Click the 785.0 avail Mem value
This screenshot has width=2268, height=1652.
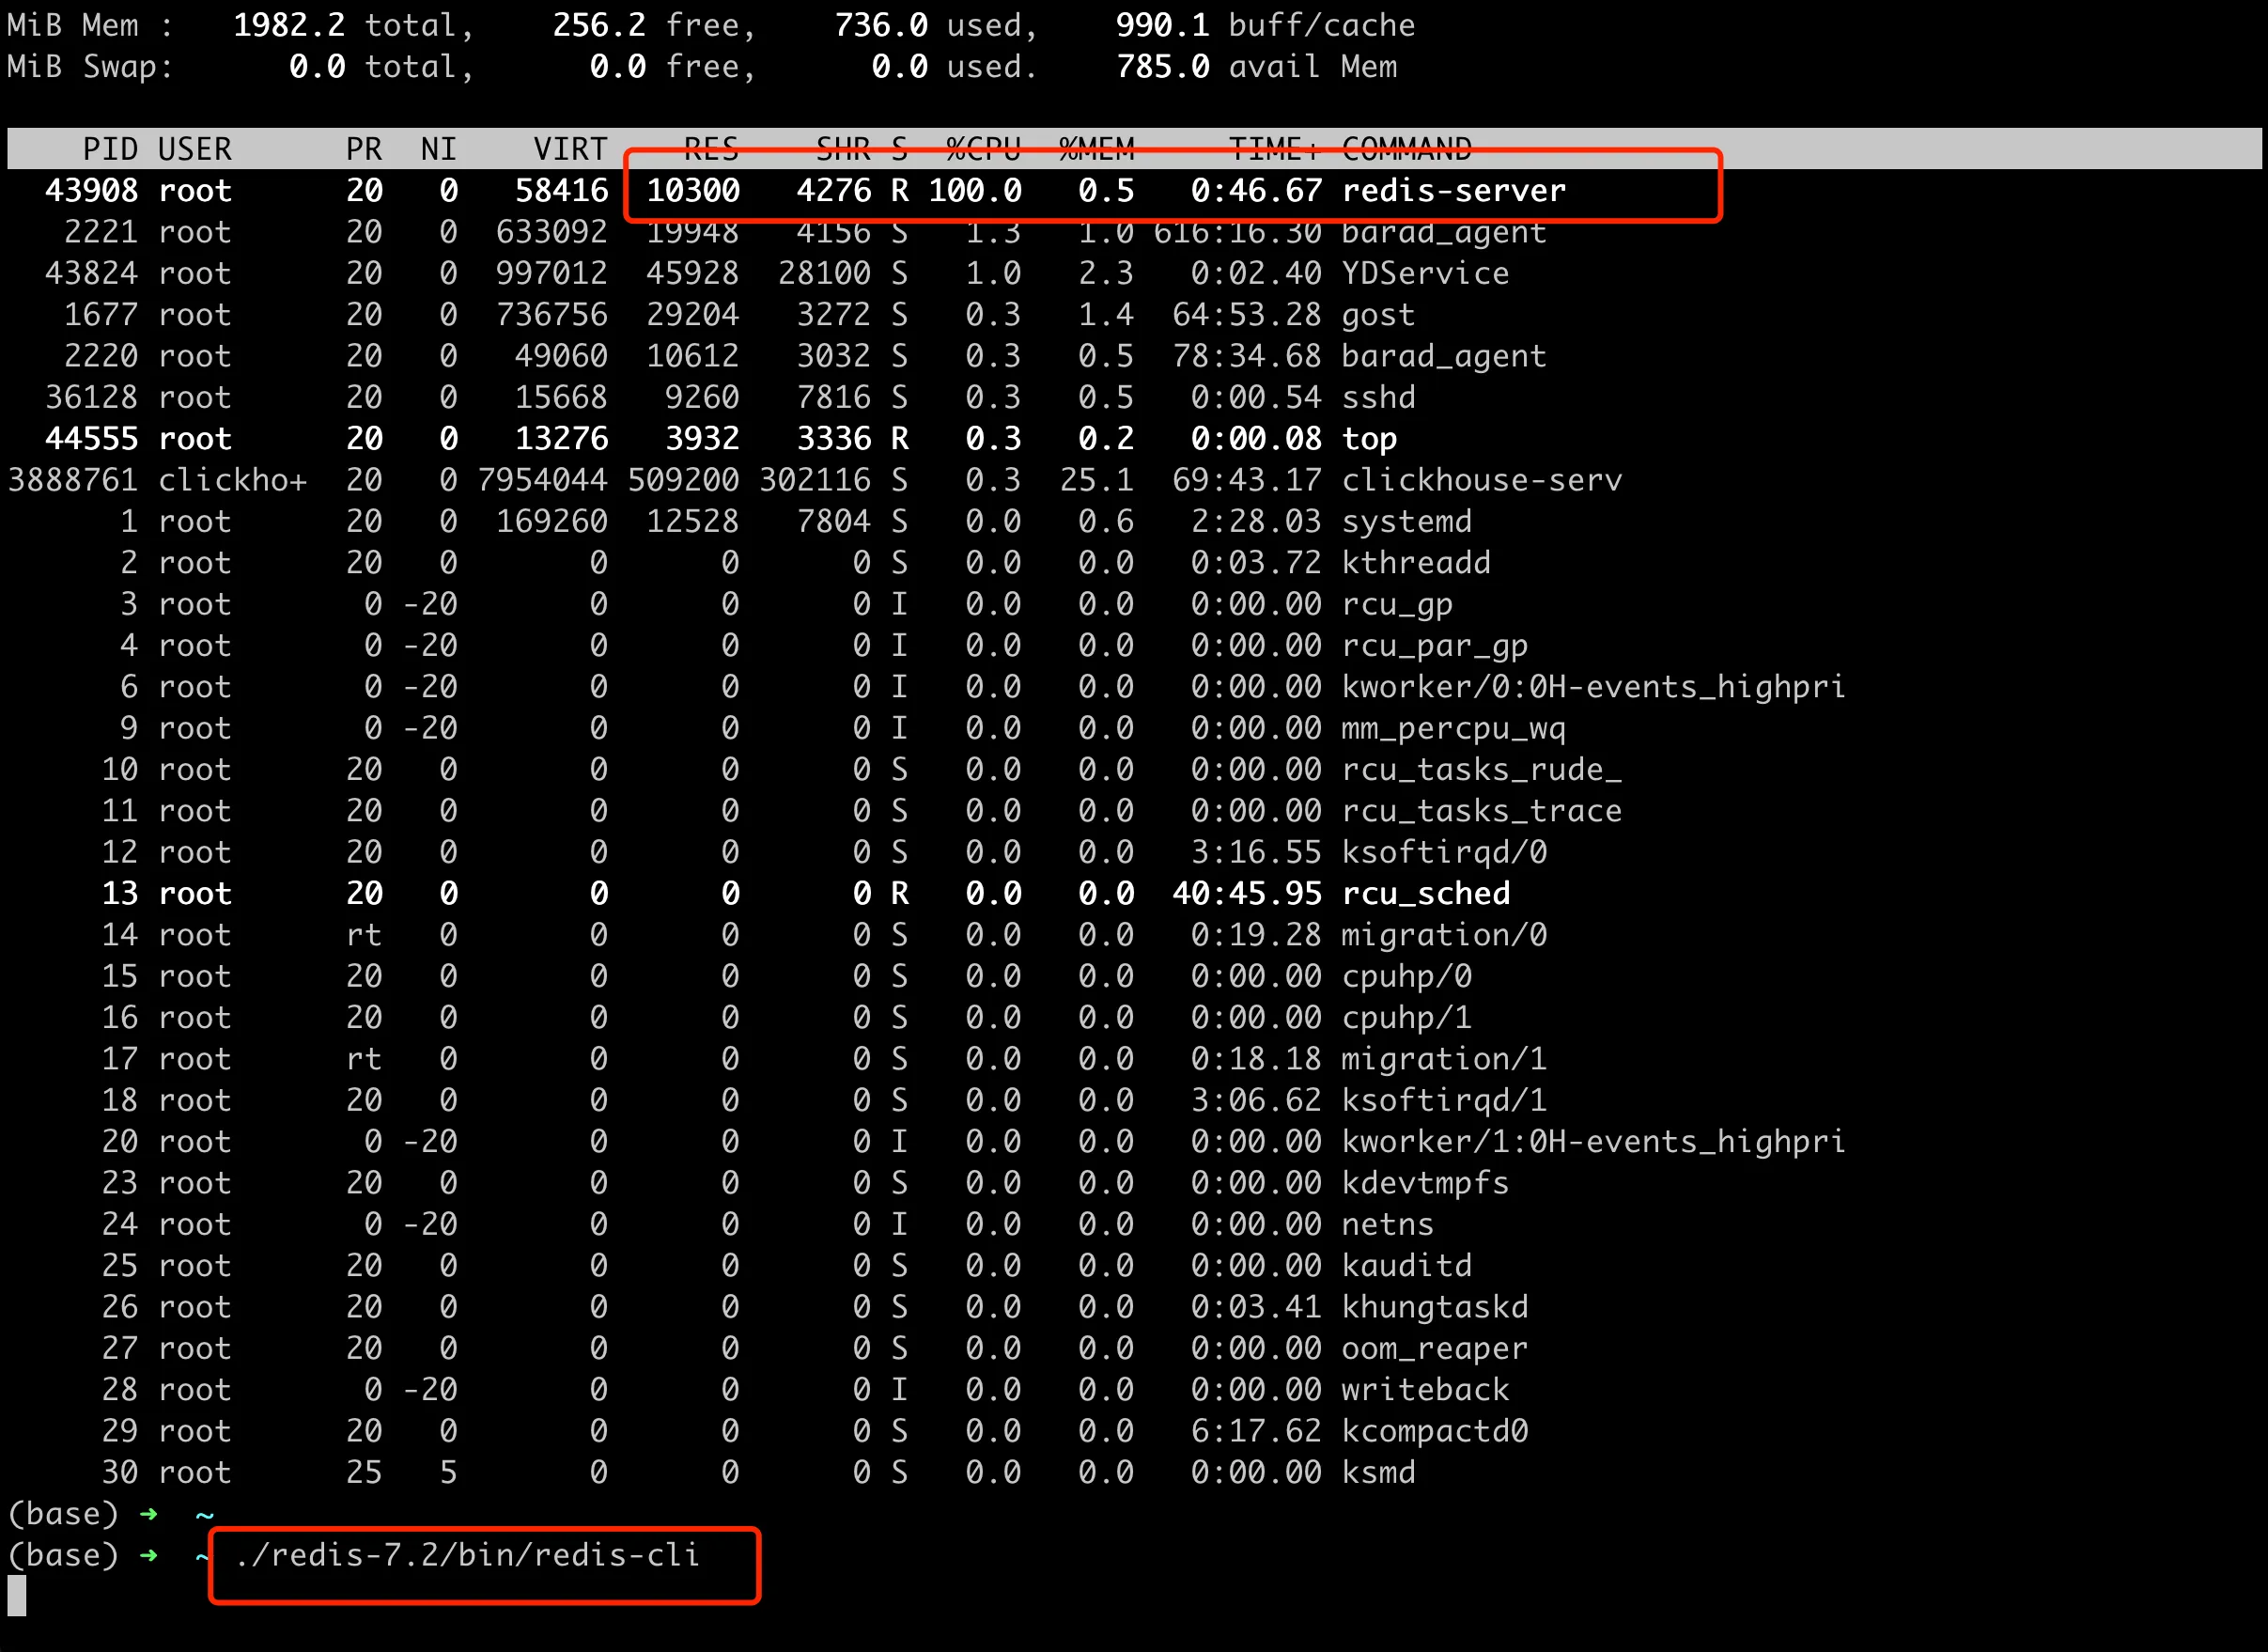click(1162, 66)
